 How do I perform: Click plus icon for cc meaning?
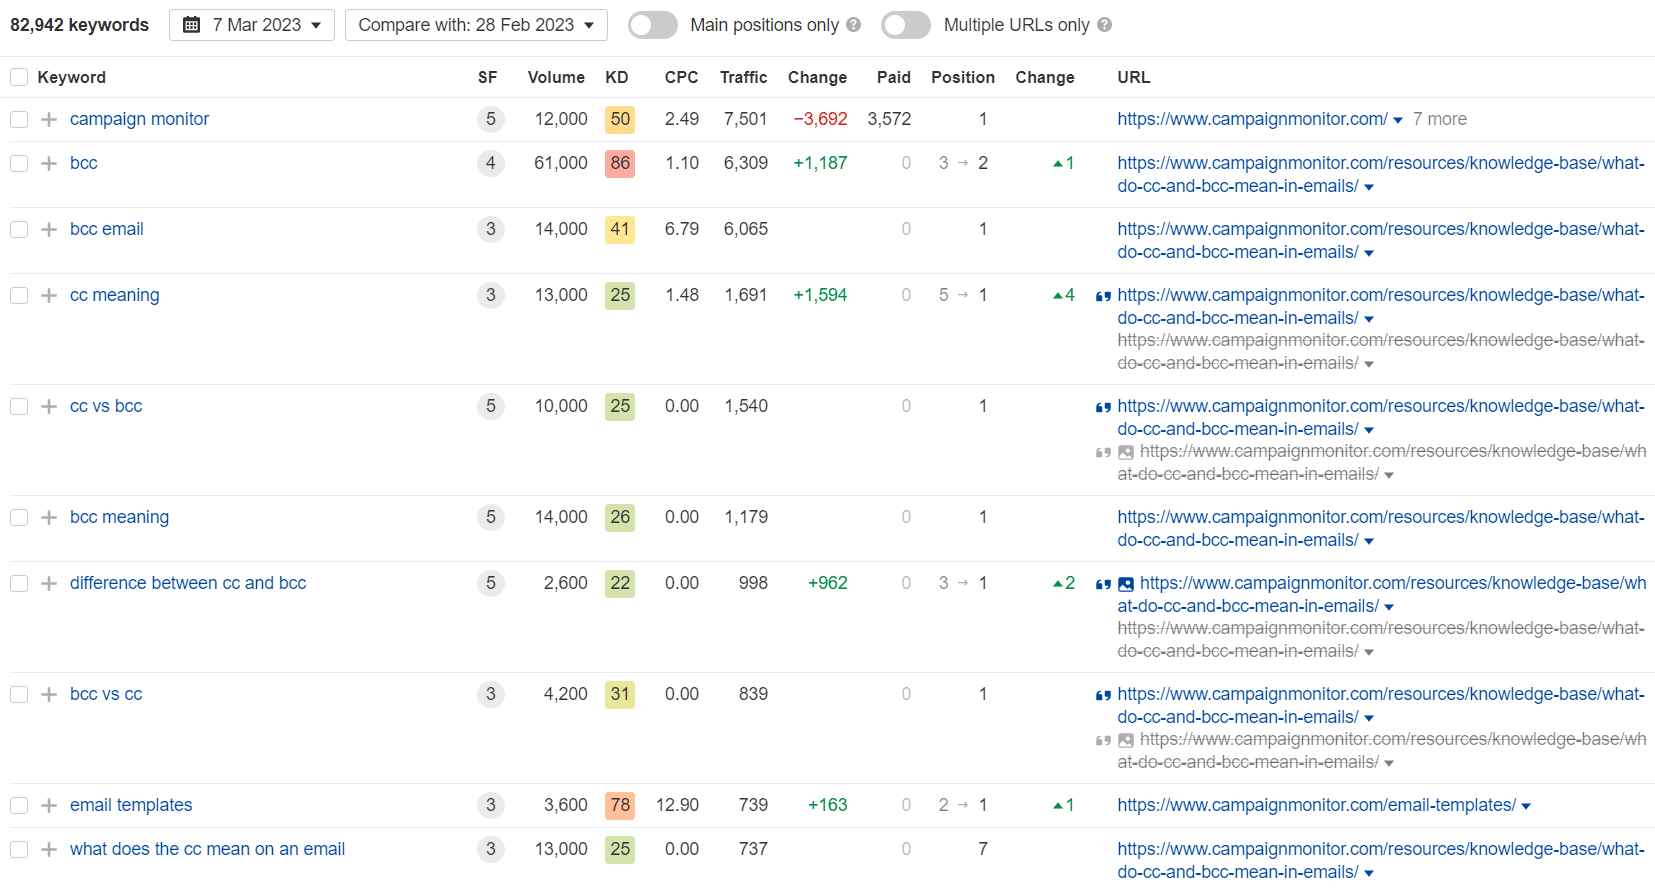tap(49, 295)
